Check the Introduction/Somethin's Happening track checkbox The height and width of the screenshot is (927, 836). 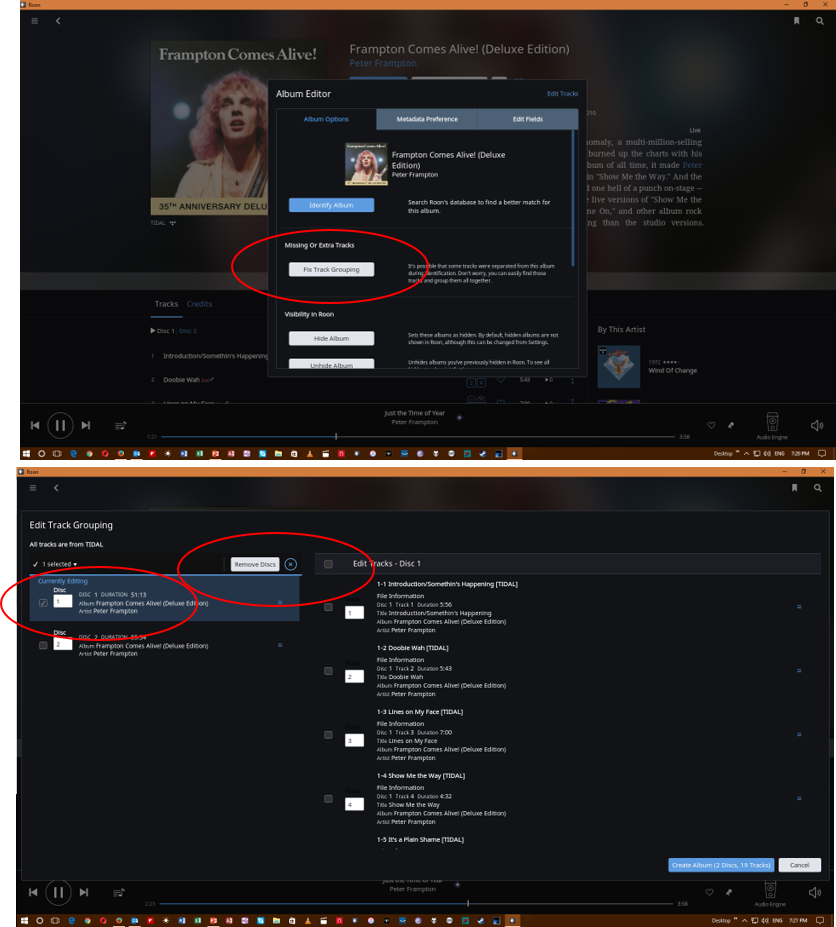pyautogui.click(x=328, y=607)
